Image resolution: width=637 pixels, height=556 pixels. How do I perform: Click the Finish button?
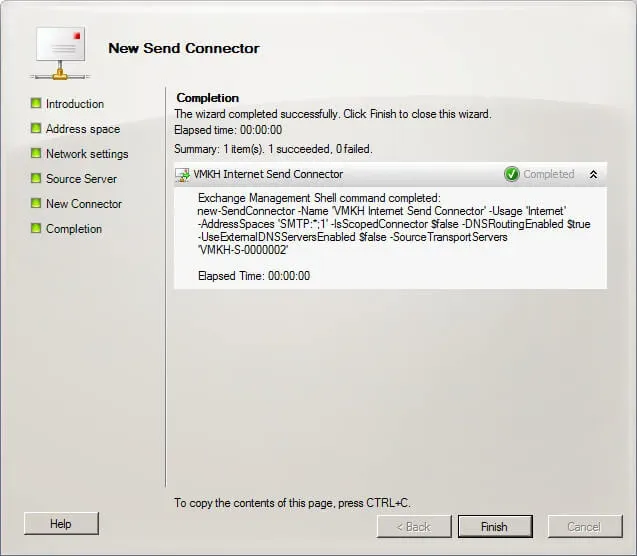click(495, 526)
